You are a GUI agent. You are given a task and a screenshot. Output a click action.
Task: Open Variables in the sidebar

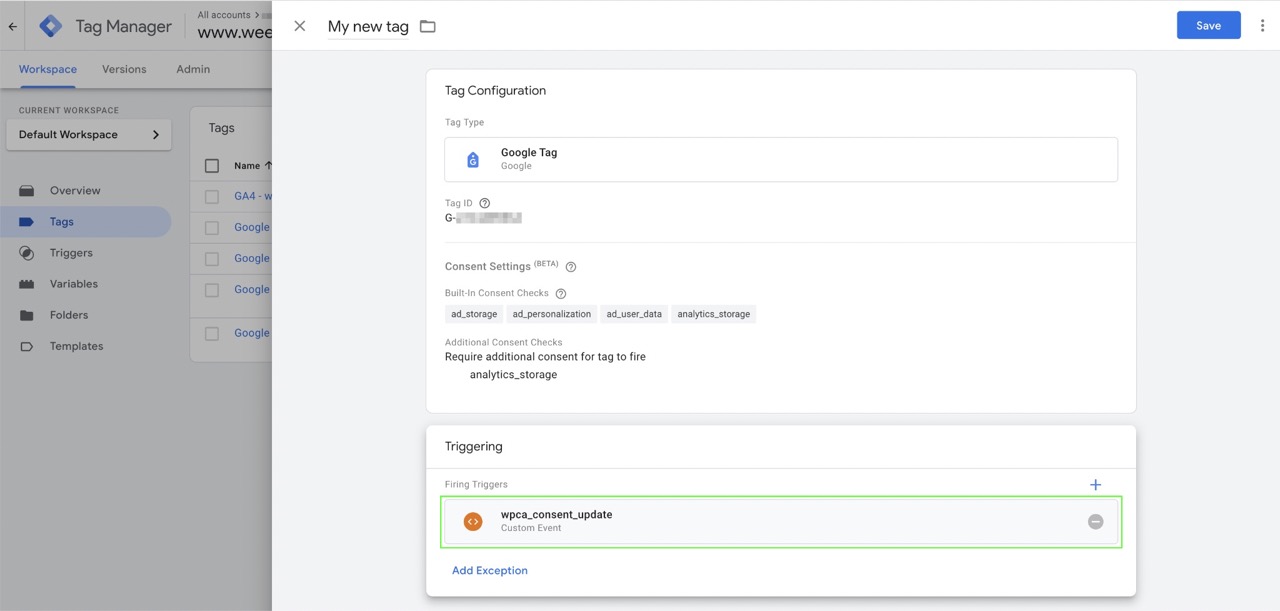click(74, 284)
